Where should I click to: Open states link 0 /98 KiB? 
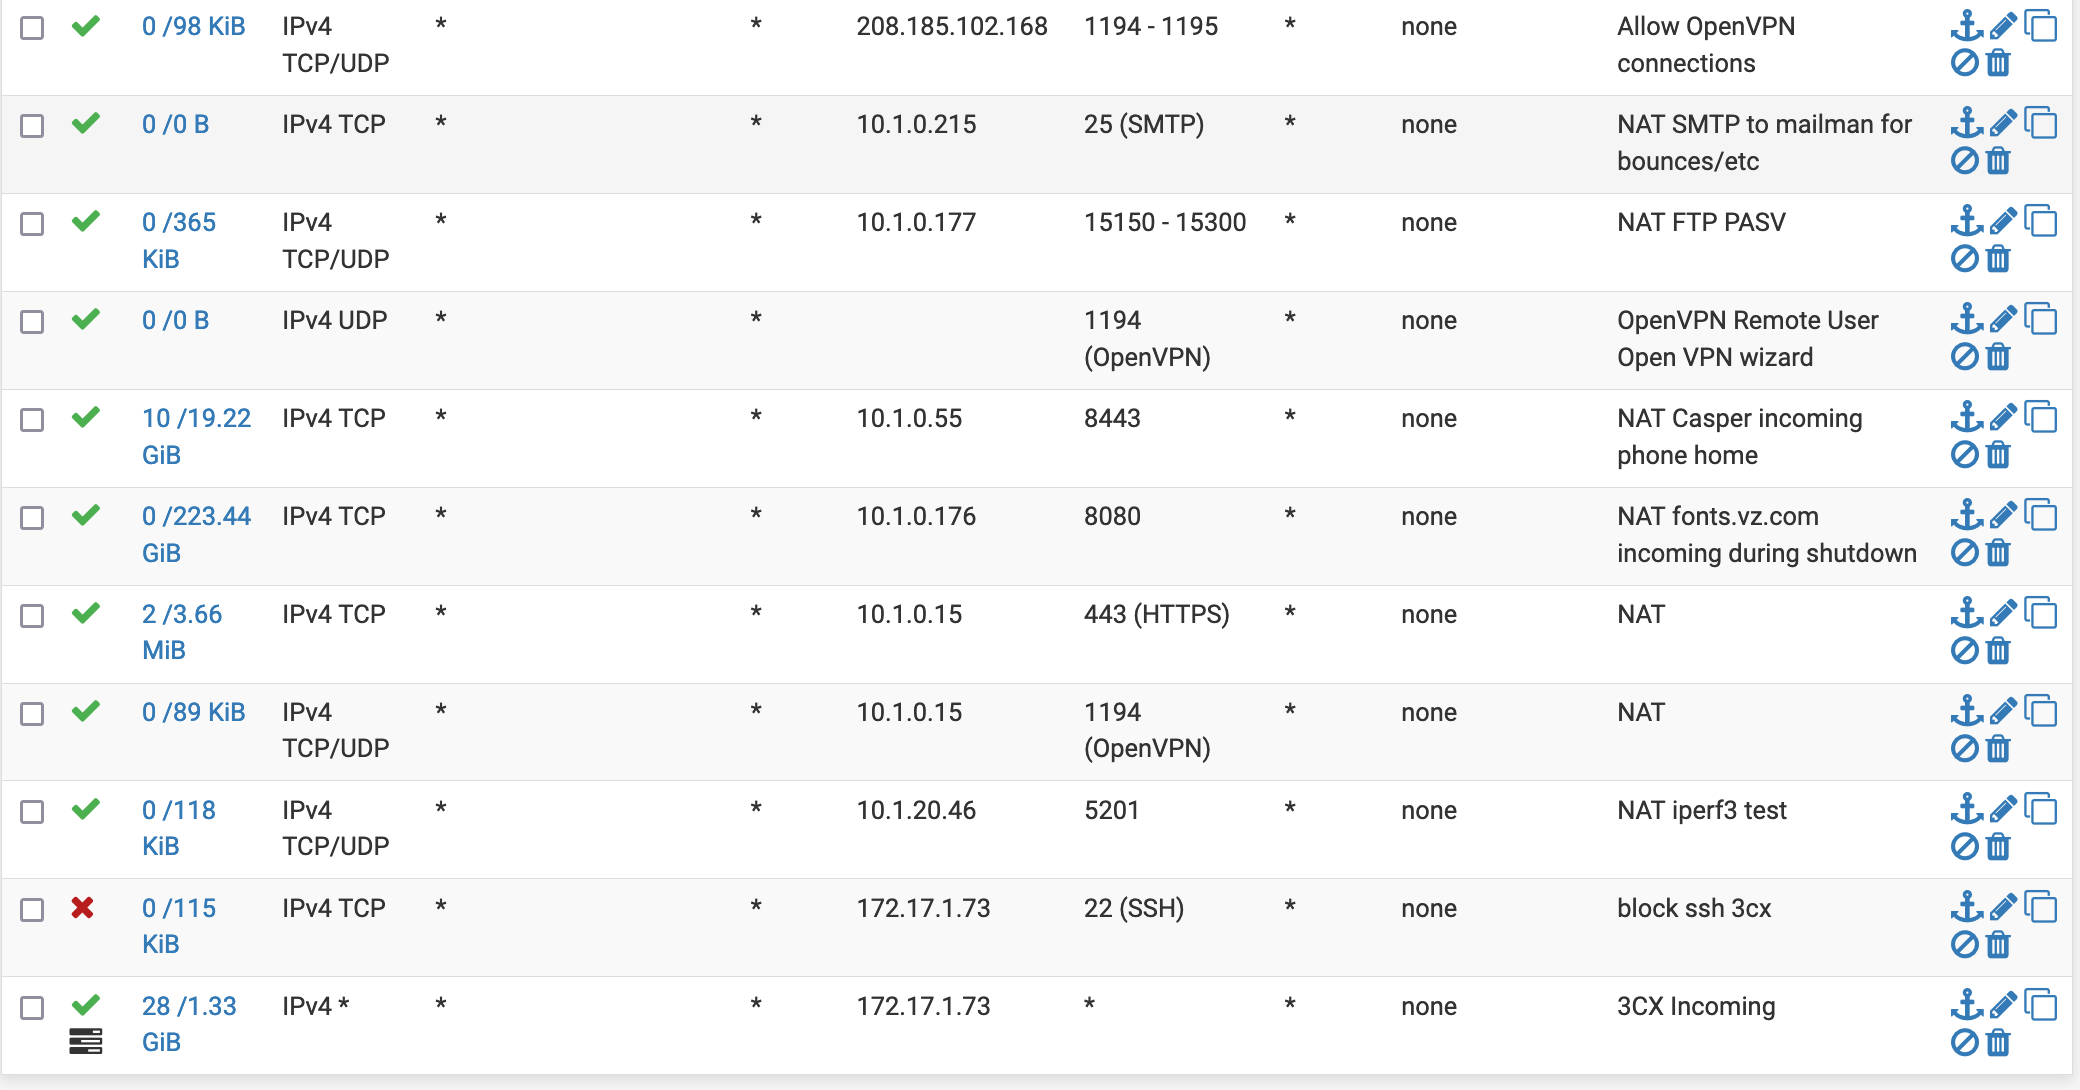tap(194, 26)
